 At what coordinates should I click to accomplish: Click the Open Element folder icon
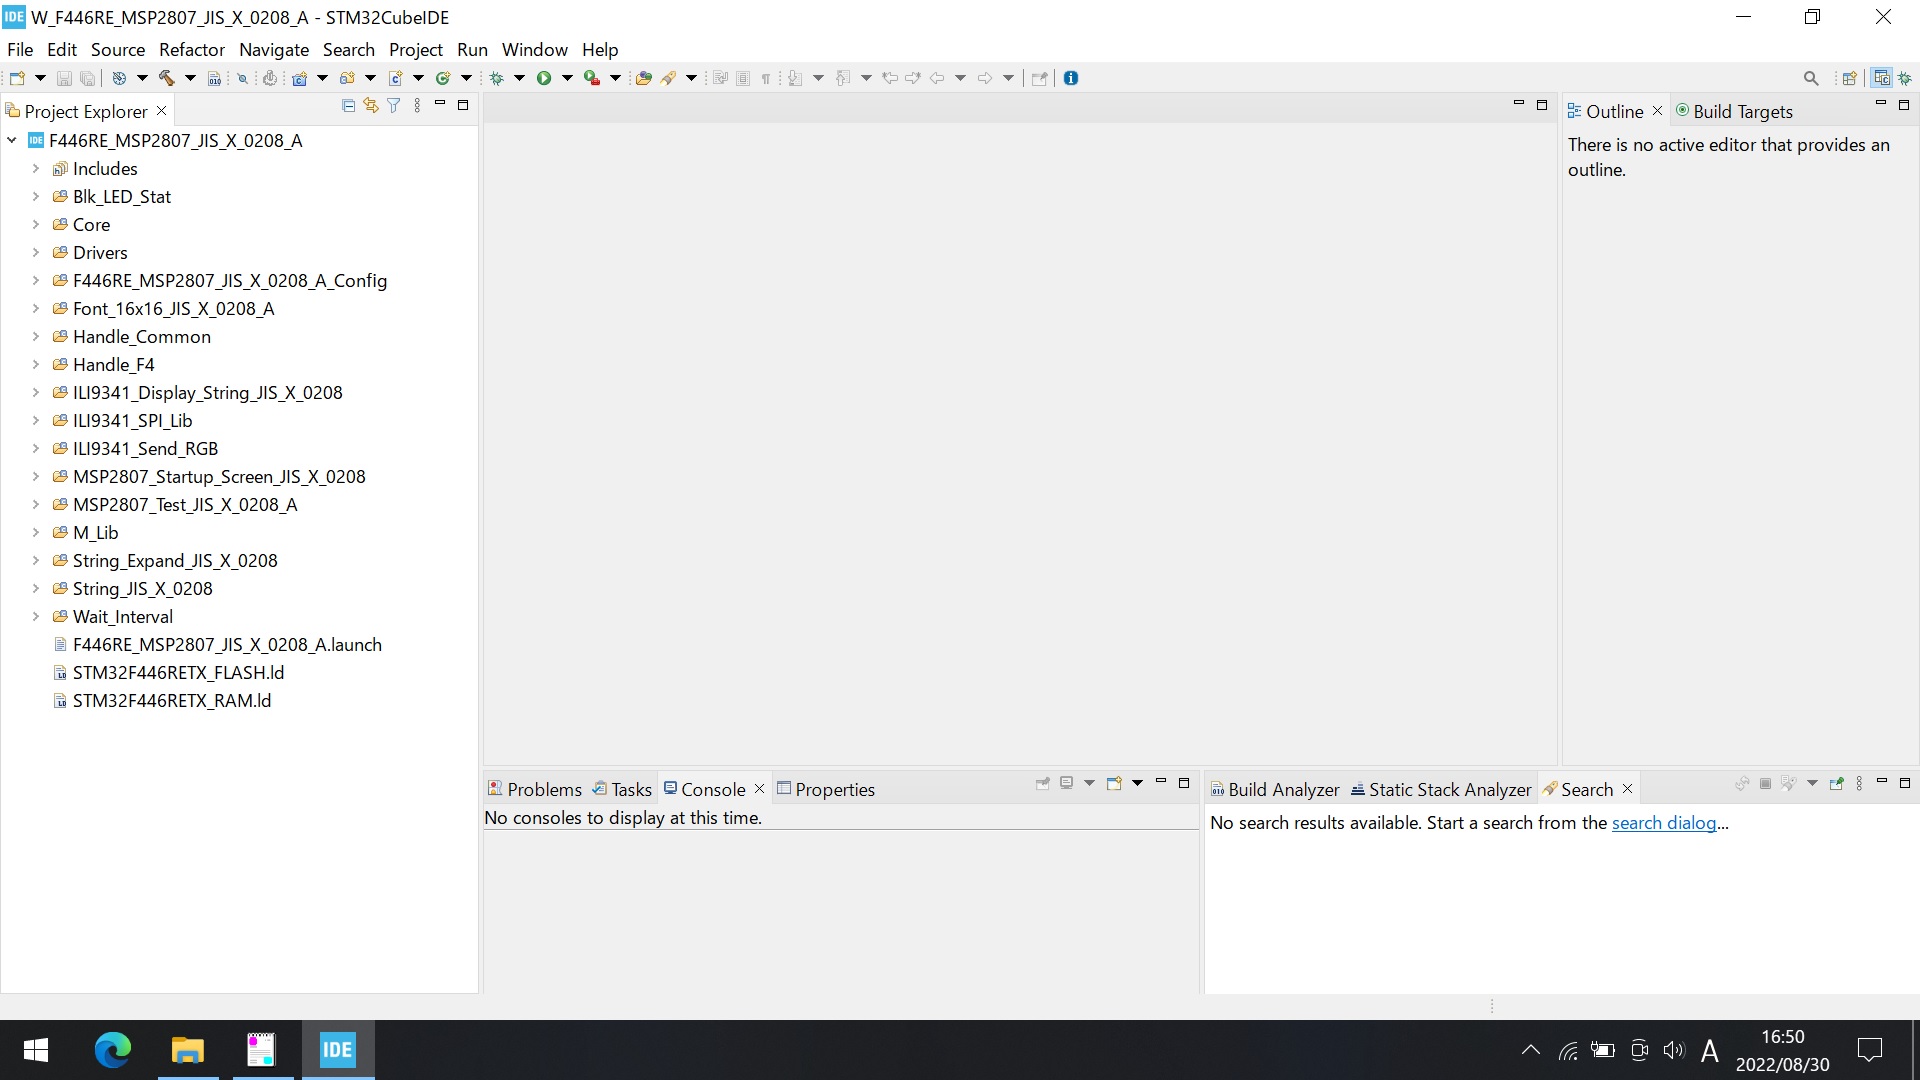point(644,78)
